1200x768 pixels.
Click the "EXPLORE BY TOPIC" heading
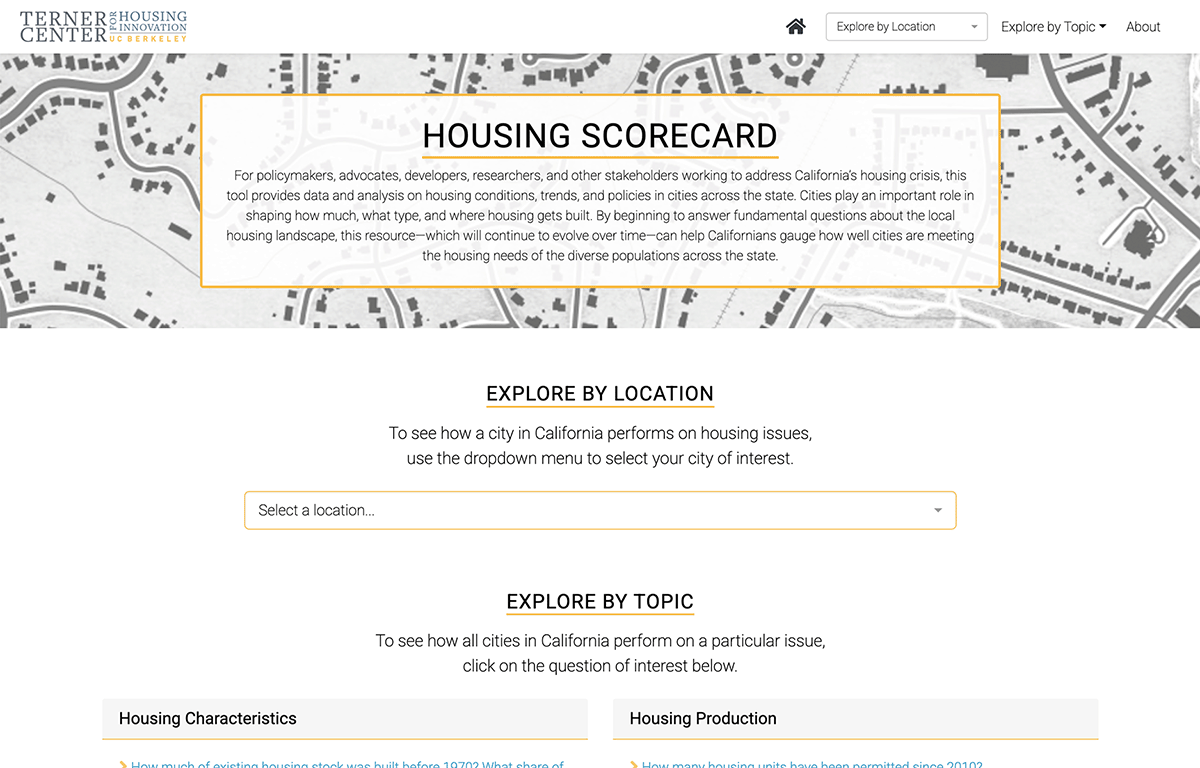click(x=600, y=601)
